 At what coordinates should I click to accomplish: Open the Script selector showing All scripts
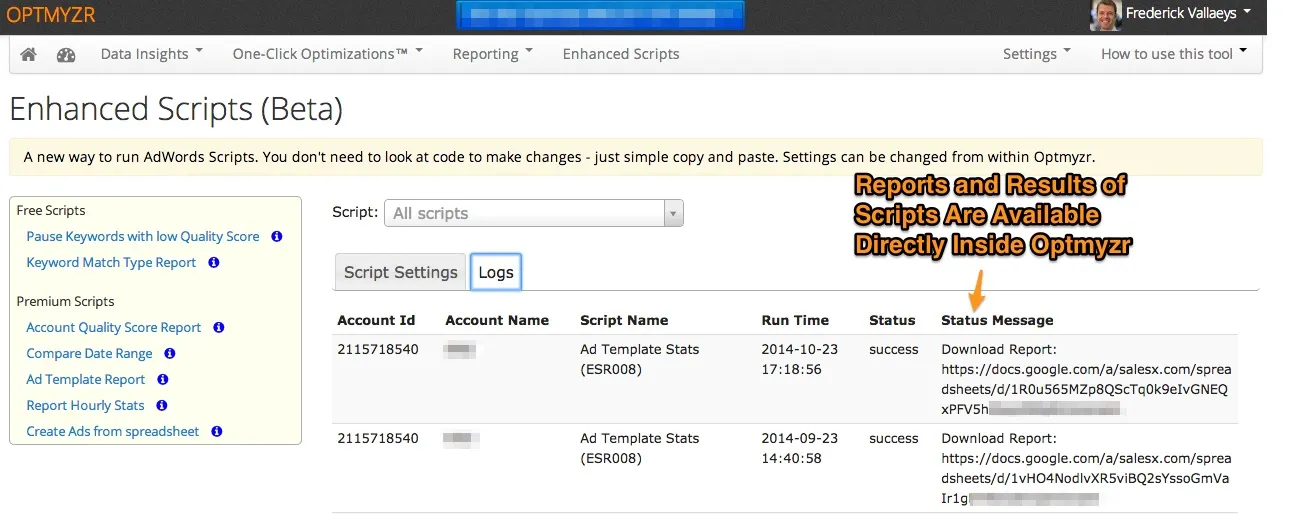pyautogui.click(x=533, y=213)
